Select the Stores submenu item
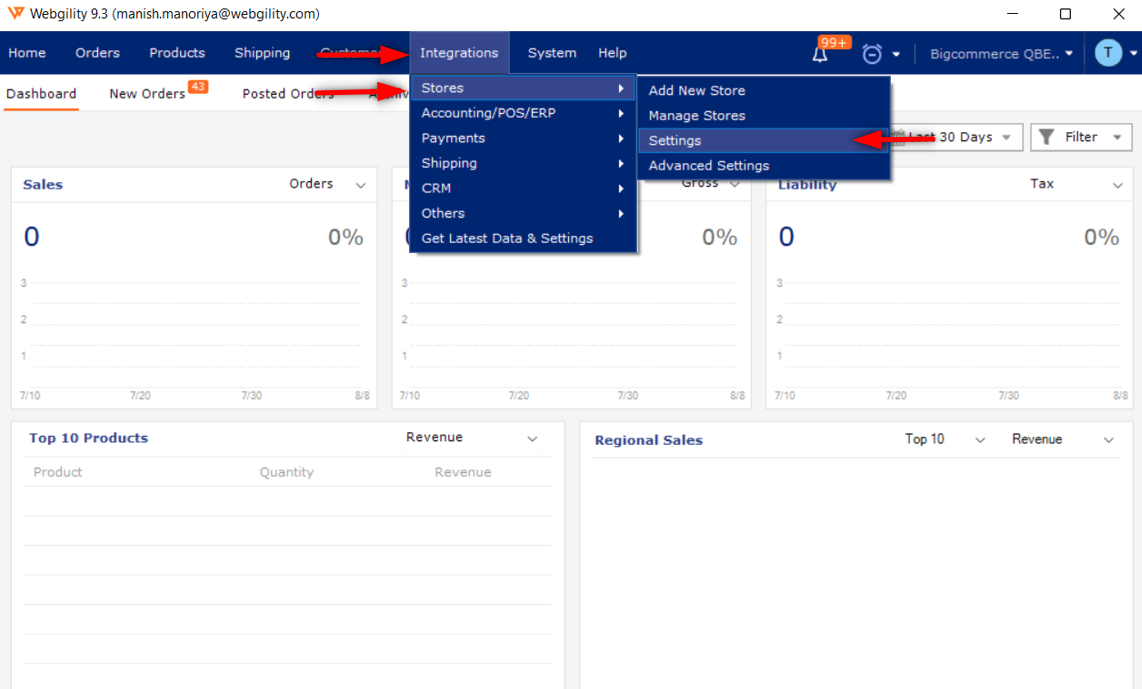1142x689 pixels. tap(524, 87)
